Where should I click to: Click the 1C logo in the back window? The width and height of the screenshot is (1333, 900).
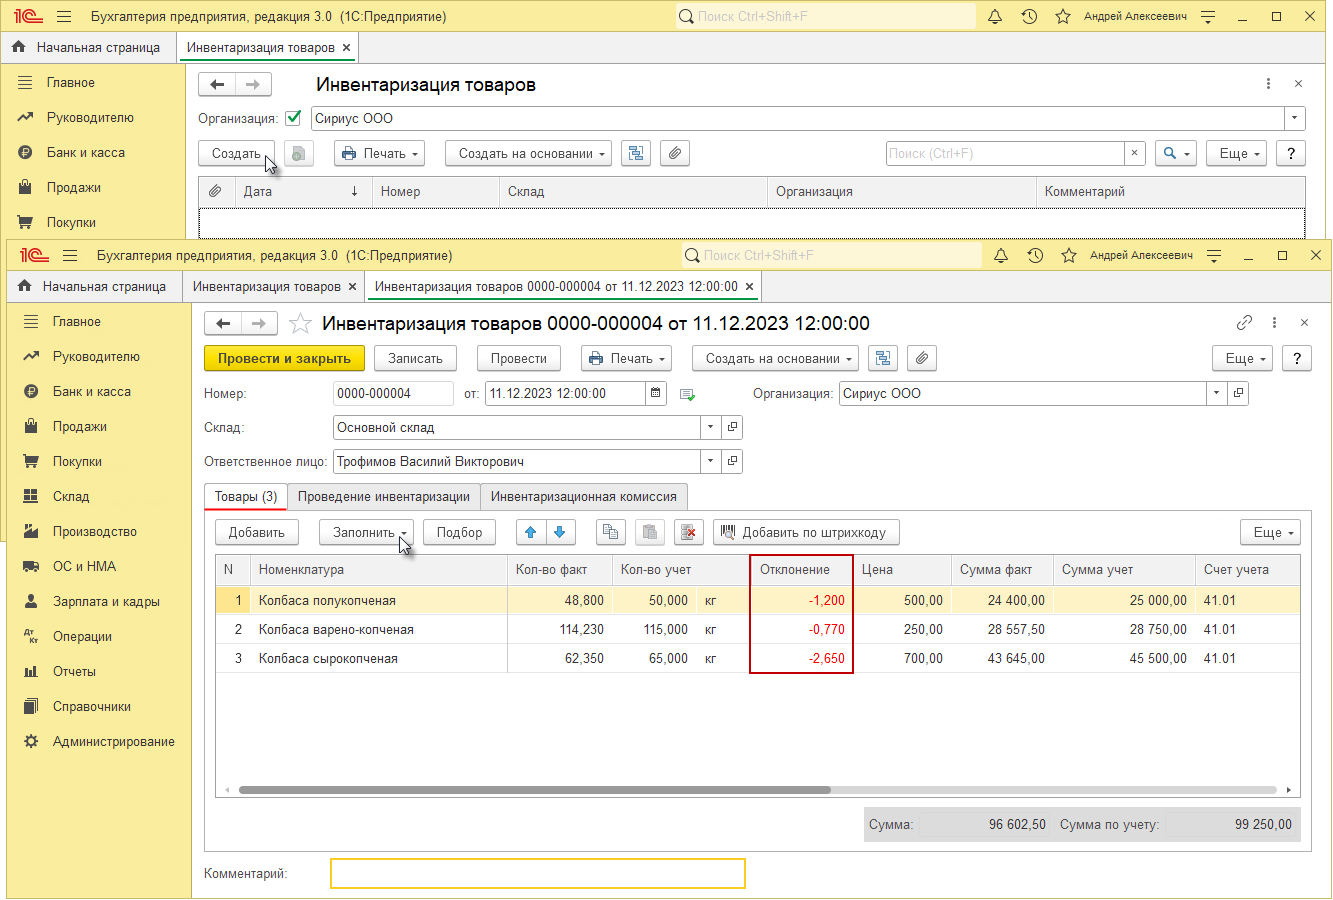(29, 17)
